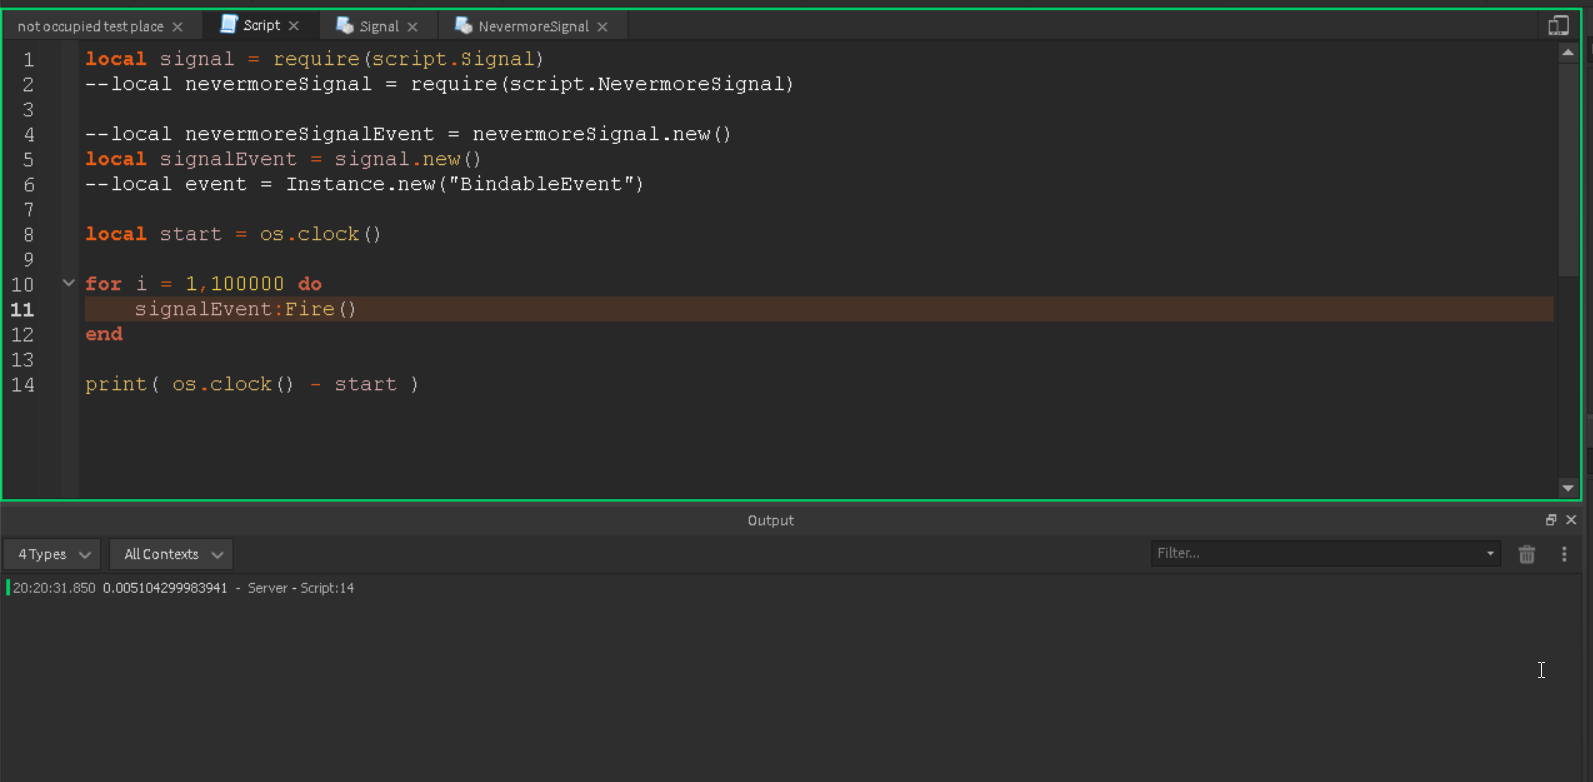Clear output with the trash can icon
This screenshot has width=1593, height=782.
(1526, 554)
